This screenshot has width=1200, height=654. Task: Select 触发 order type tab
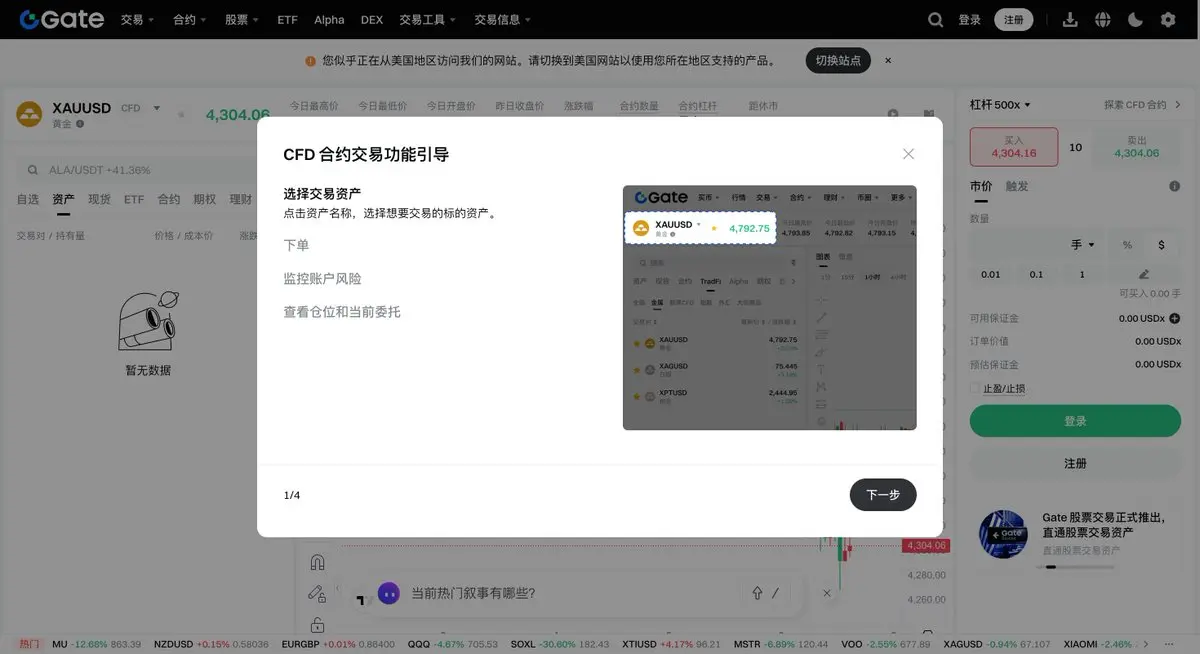1017,186
